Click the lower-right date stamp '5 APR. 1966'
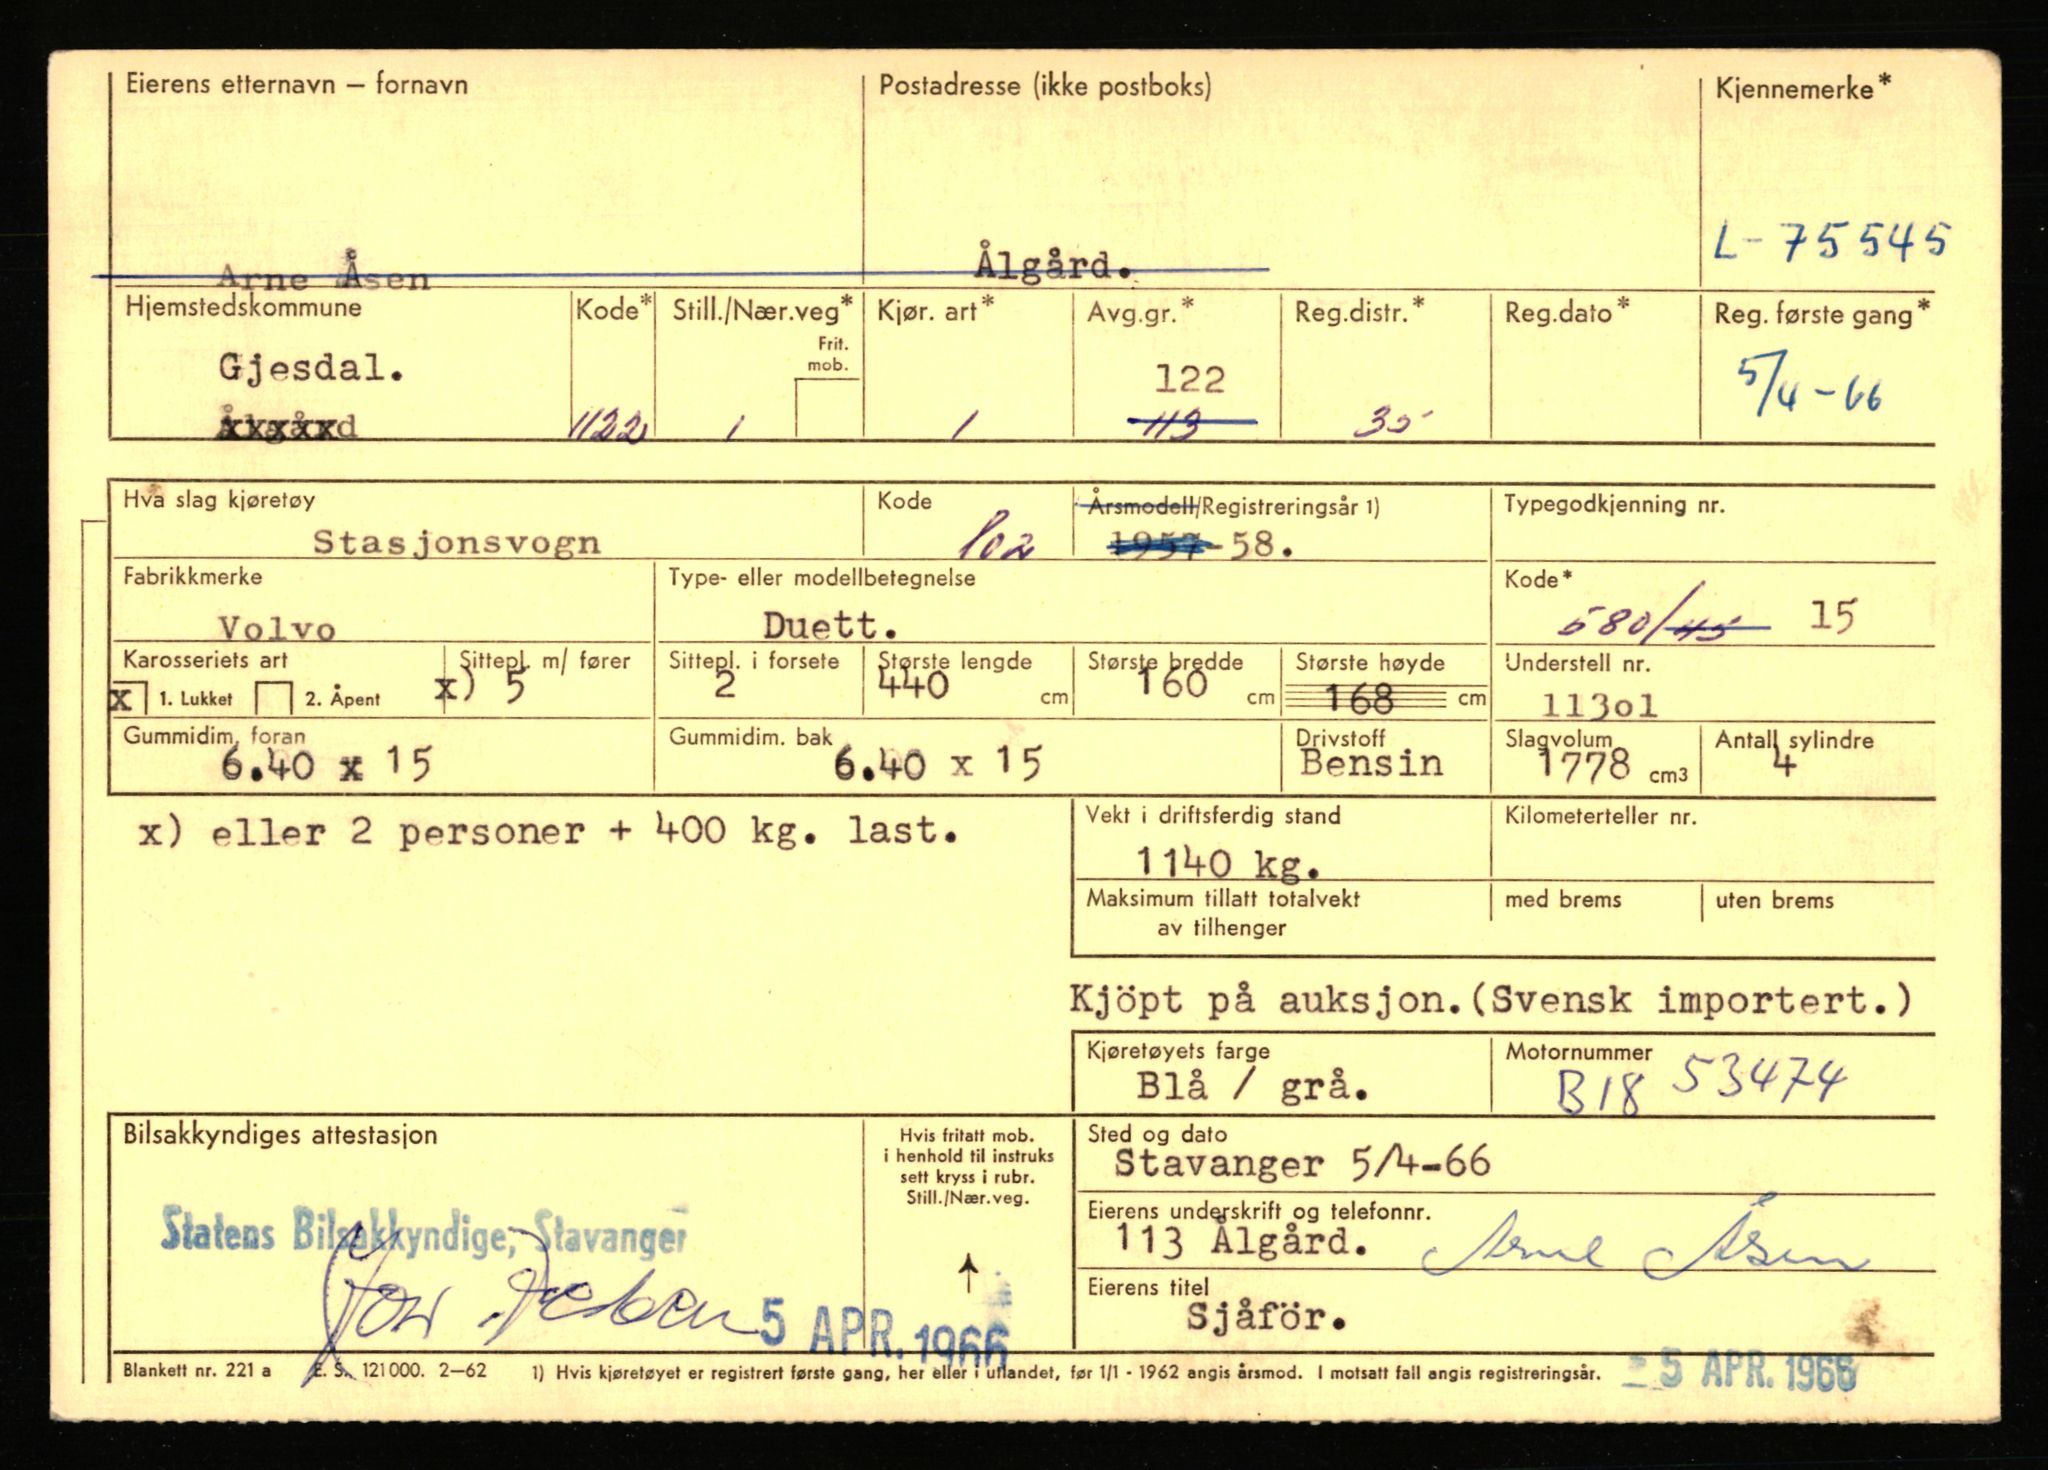 [x=1741, y=1371]
